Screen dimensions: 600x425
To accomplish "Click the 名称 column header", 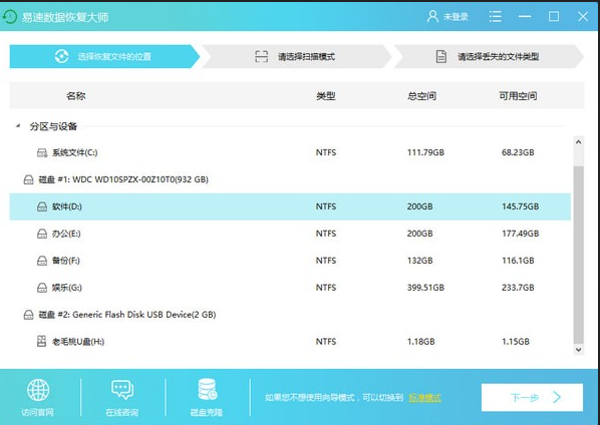I will (x=75, y=96).
